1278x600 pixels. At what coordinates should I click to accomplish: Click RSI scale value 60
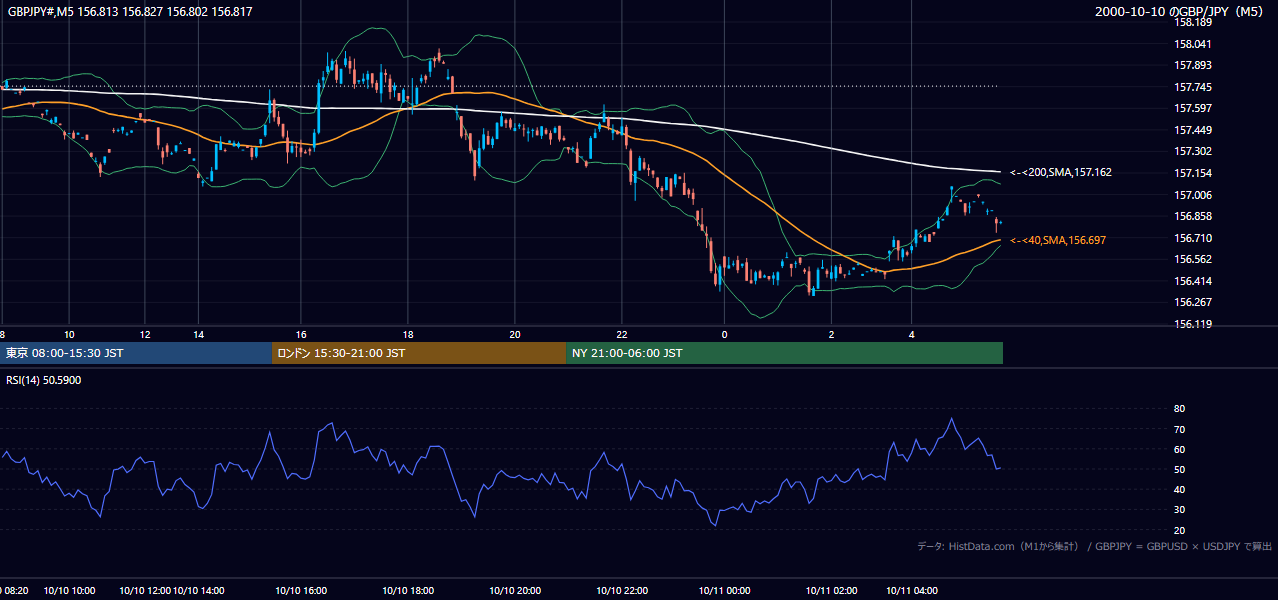[1180, 449]
